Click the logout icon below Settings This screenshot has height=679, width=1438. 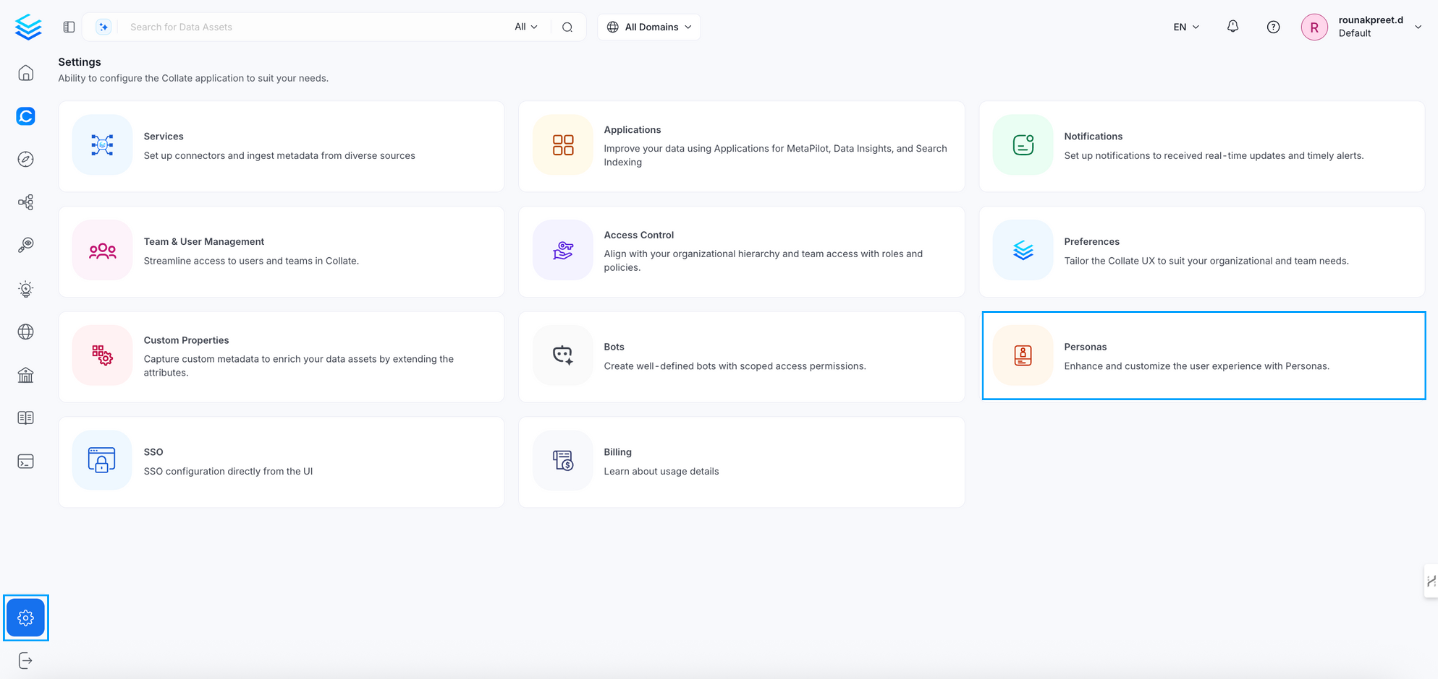25,659
